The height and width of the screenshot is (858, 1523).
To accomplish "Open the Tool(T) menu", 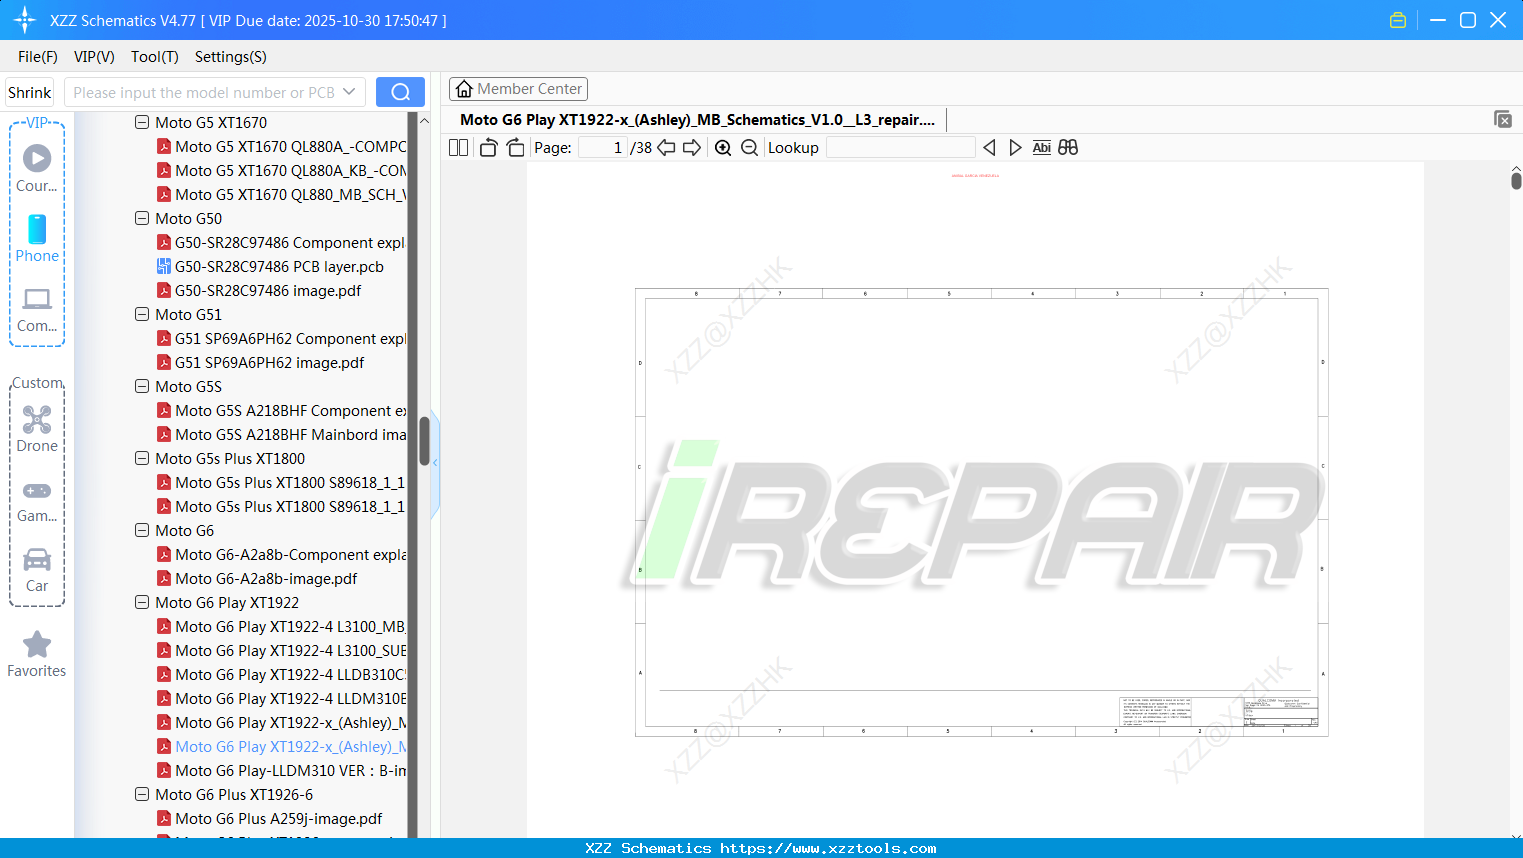I will (154, 57).
